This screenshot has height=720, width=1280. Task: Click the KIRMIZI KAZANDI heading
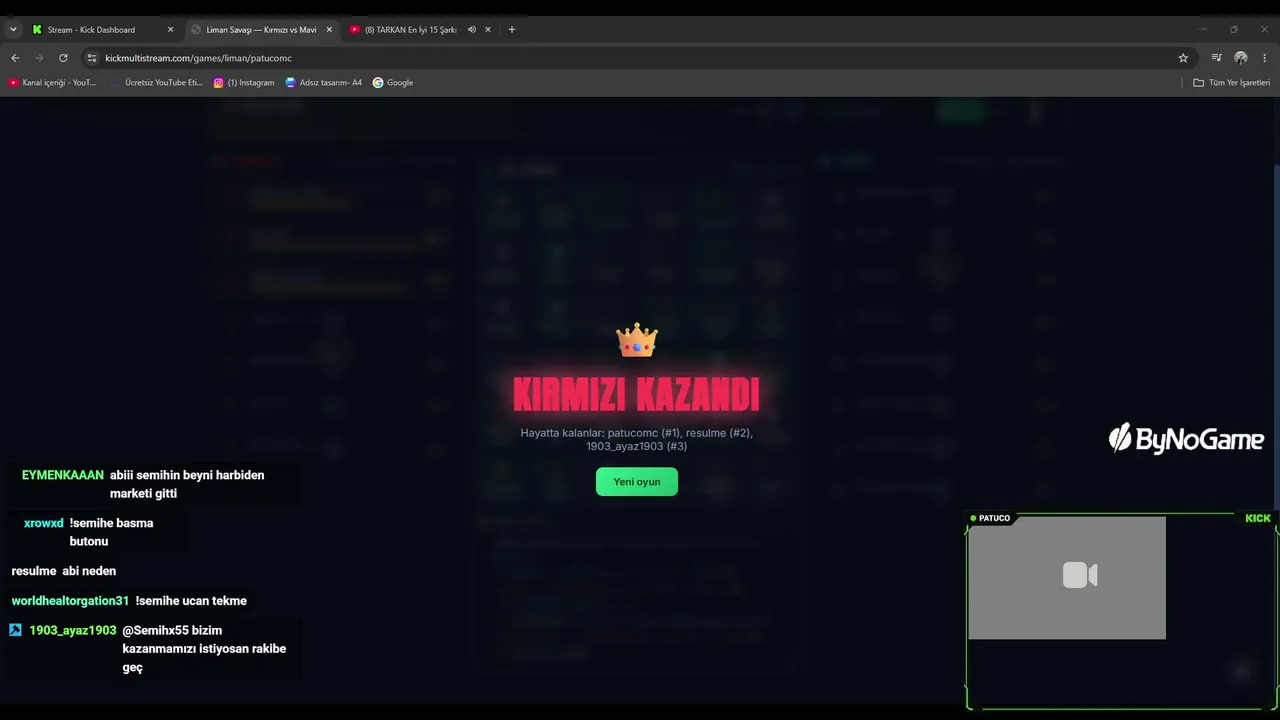636,395
